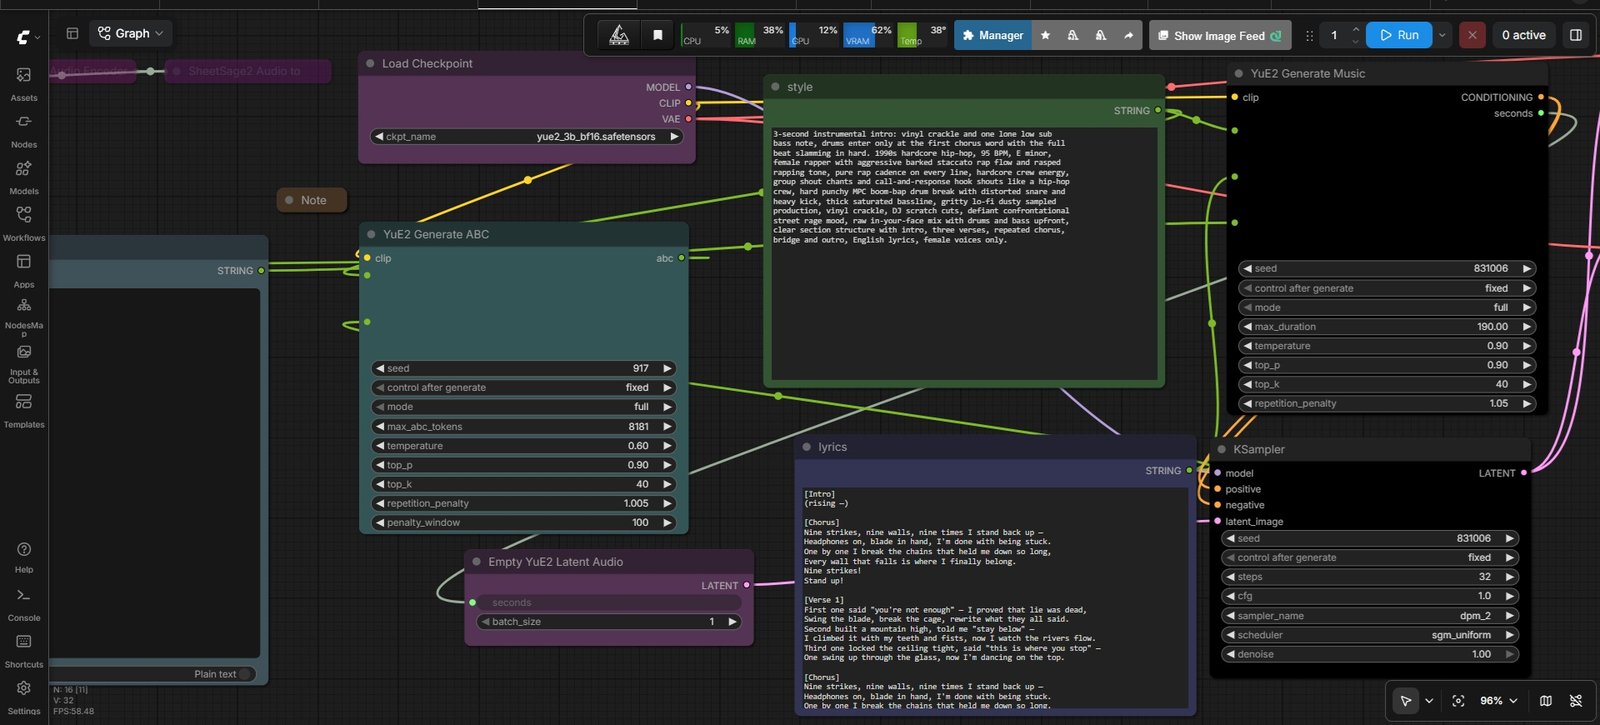Click the red cancel X button
This screenshot has width=1600, height=725.
1472,35
